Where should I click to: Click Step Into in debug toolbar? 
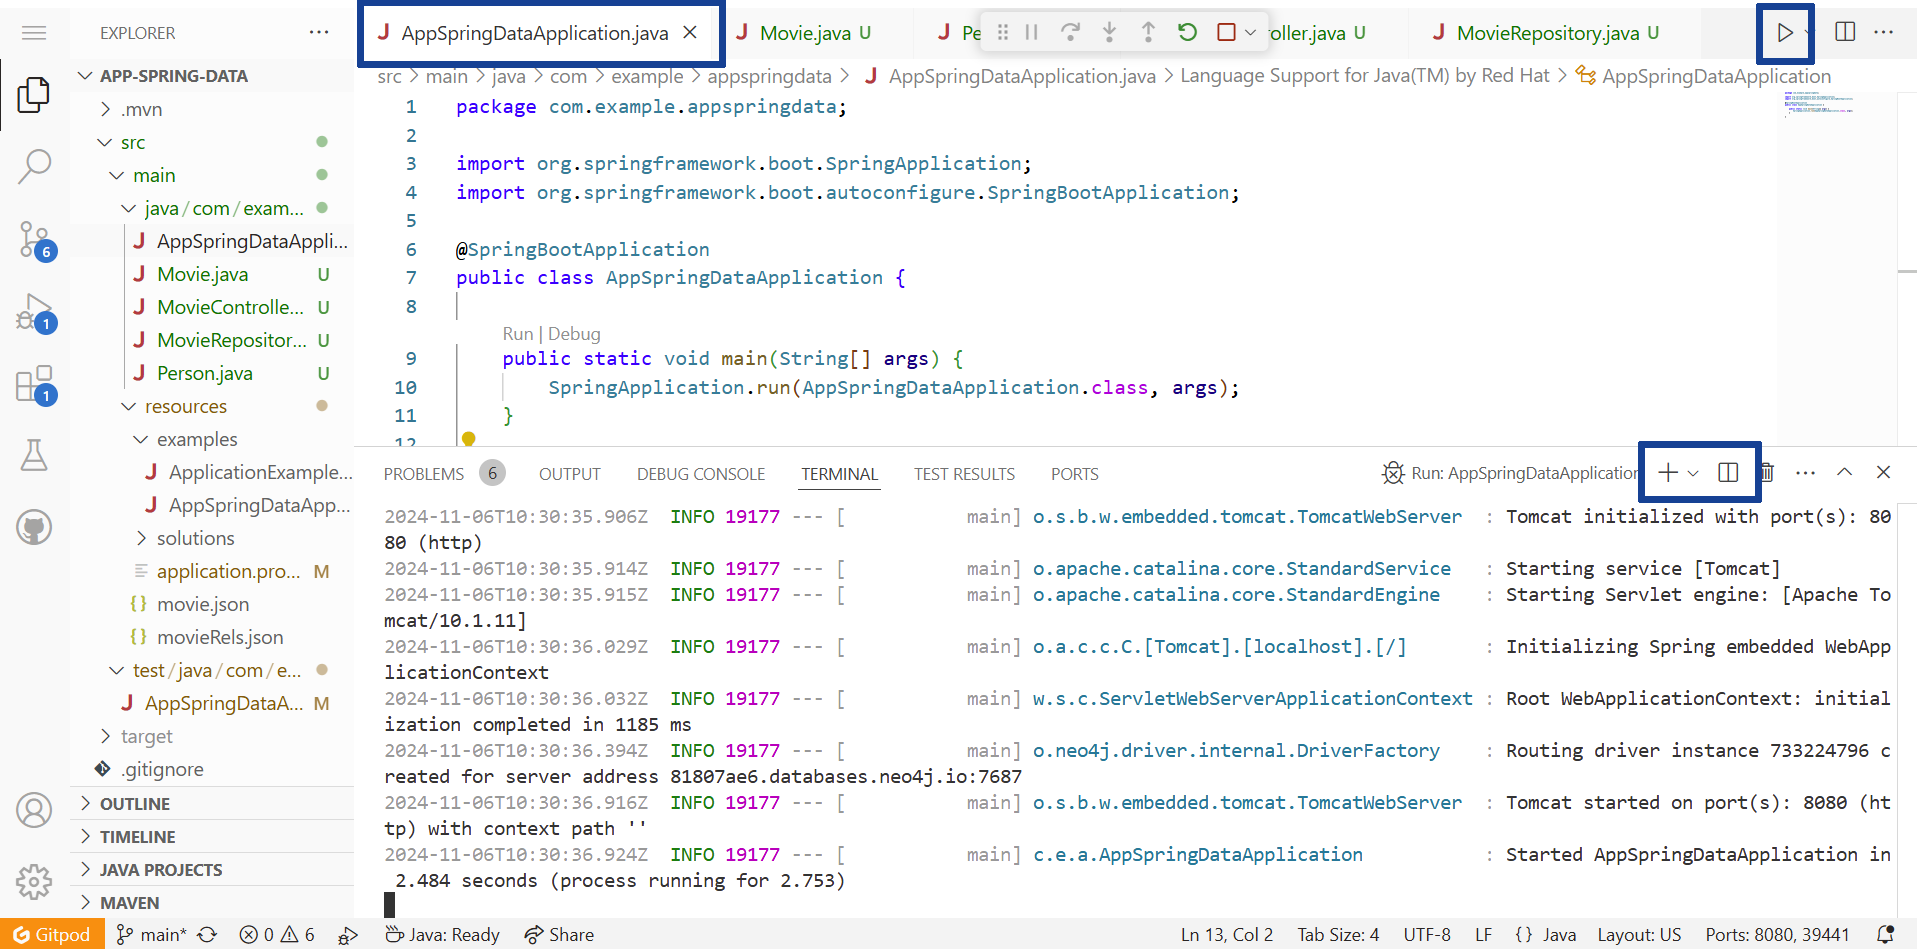point(1109,32)
